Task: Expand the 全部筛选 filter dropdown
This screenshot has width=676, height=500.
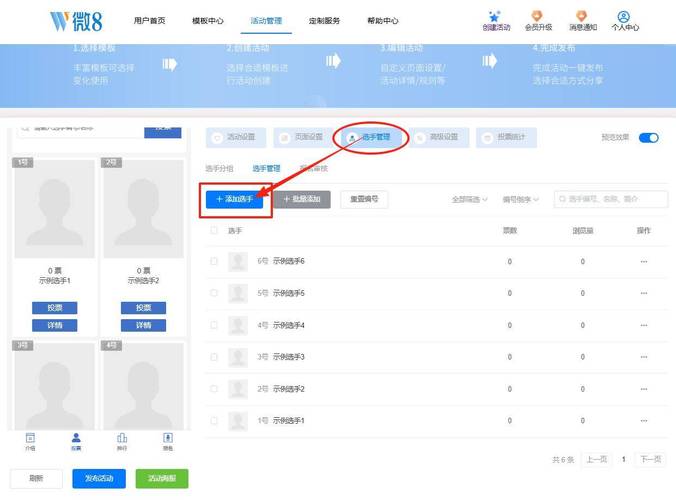Action: (469, 199)
